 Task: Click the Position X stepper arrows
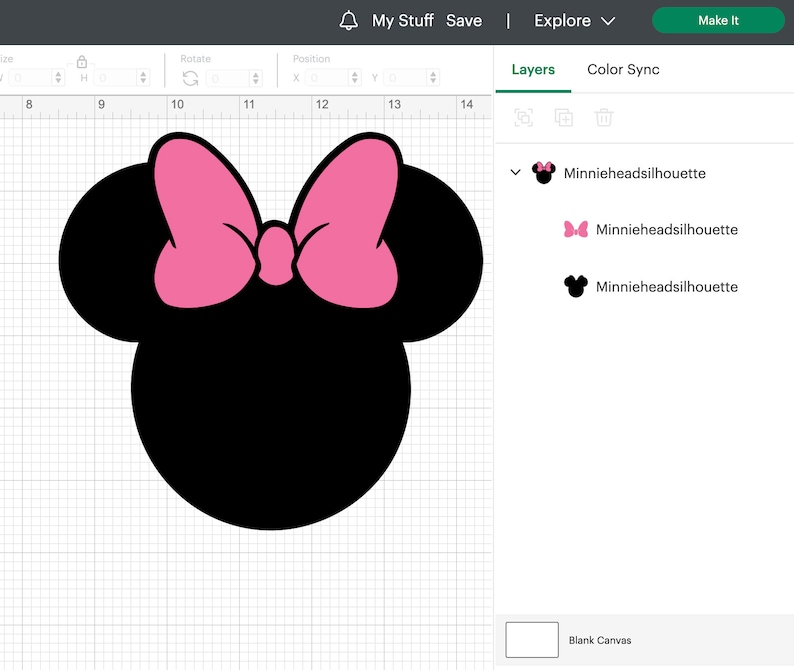[354, 77]
